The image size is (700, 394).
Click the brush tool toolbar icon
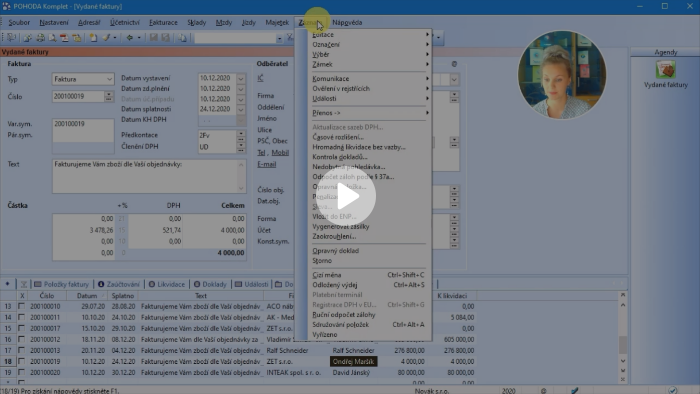tap(106, 38)
